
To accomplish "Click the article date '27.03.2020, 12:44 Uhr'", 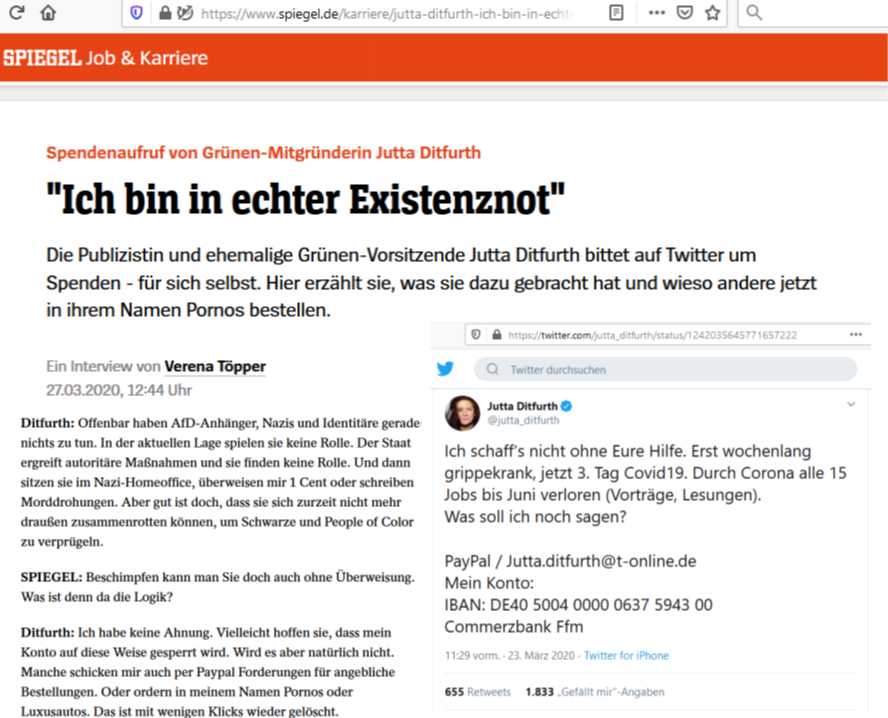I will pos(119,390).
